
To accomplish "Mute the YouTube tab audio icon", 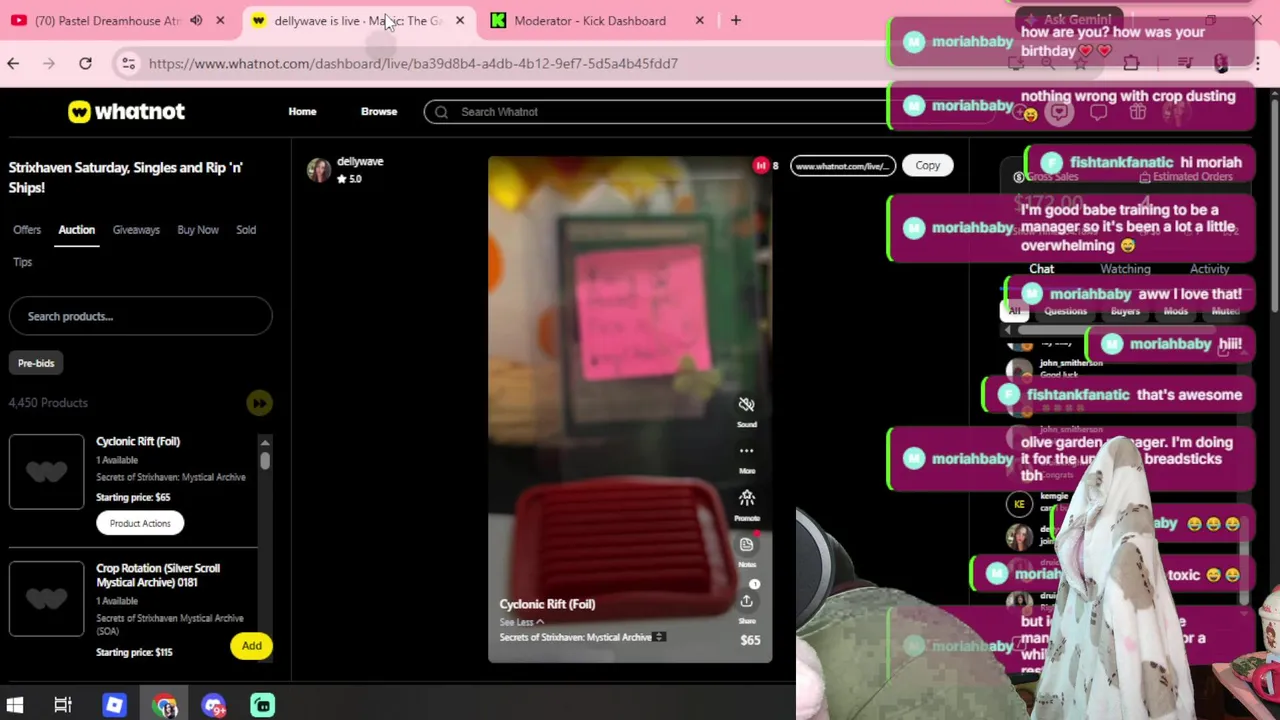I will 196,20.
